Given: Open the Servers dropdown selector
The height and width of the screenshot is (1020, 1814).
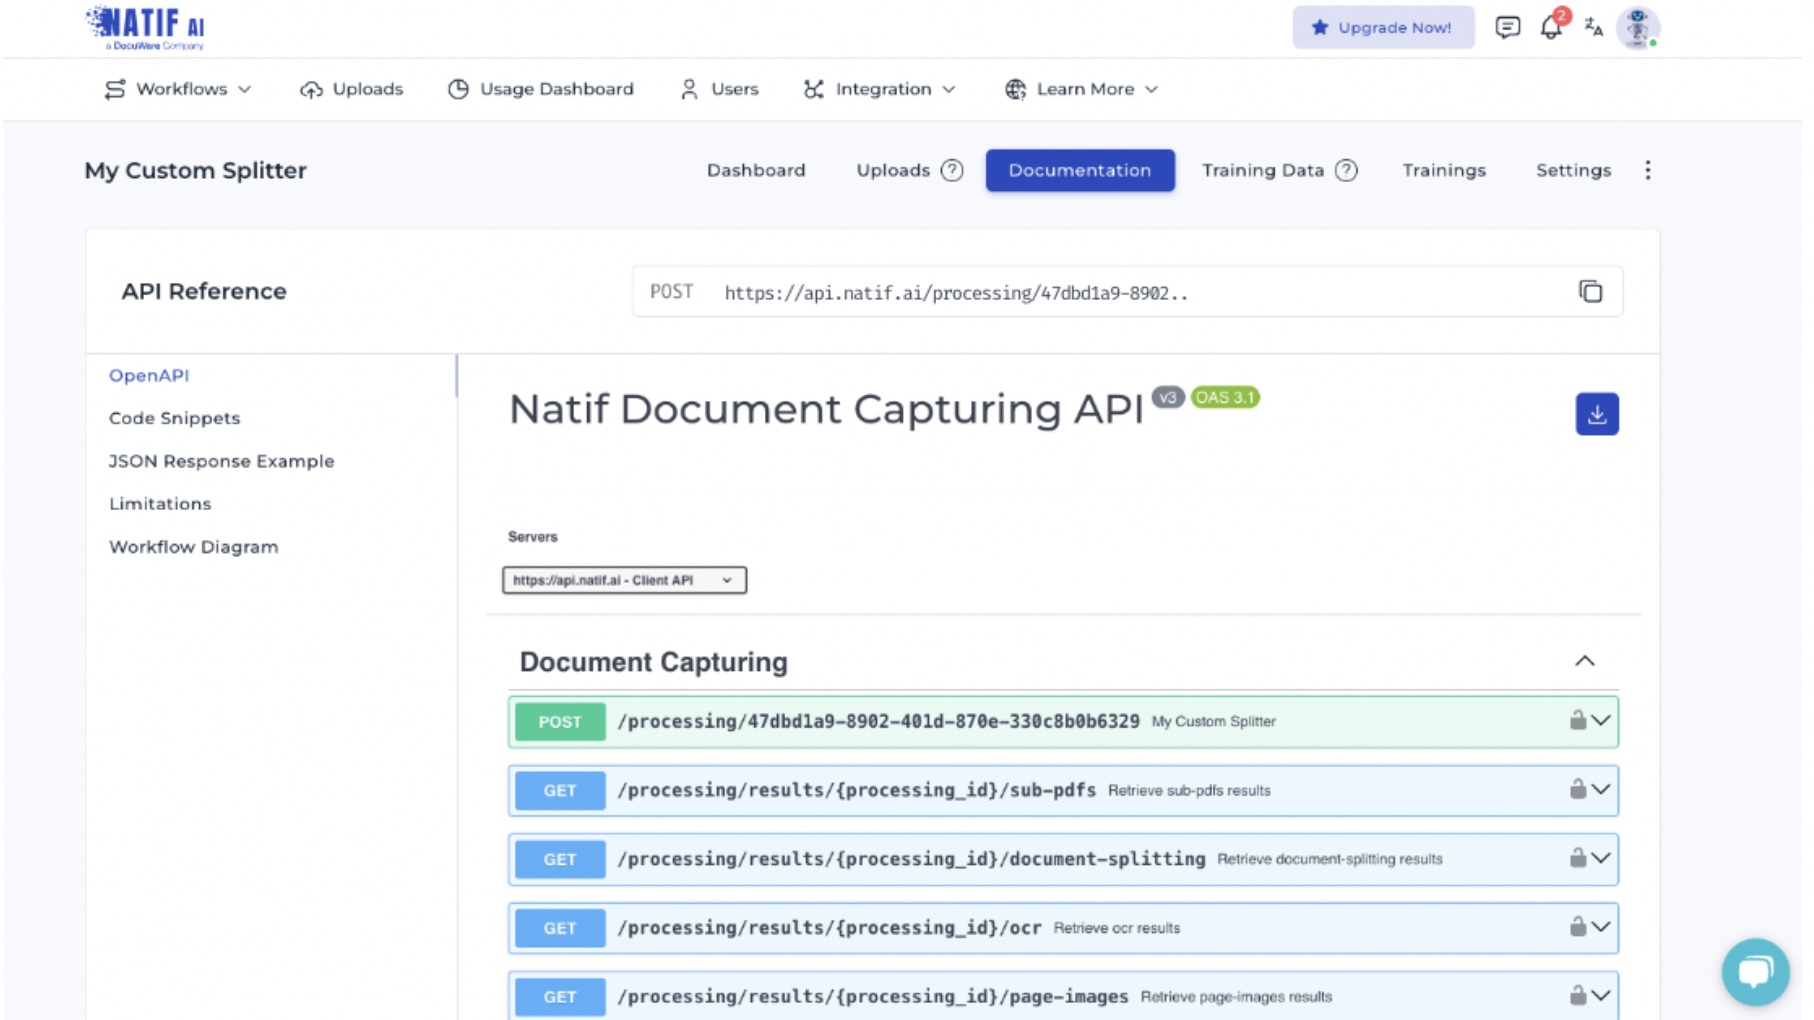Looking at the screenshot, I should tap(624, 580).
